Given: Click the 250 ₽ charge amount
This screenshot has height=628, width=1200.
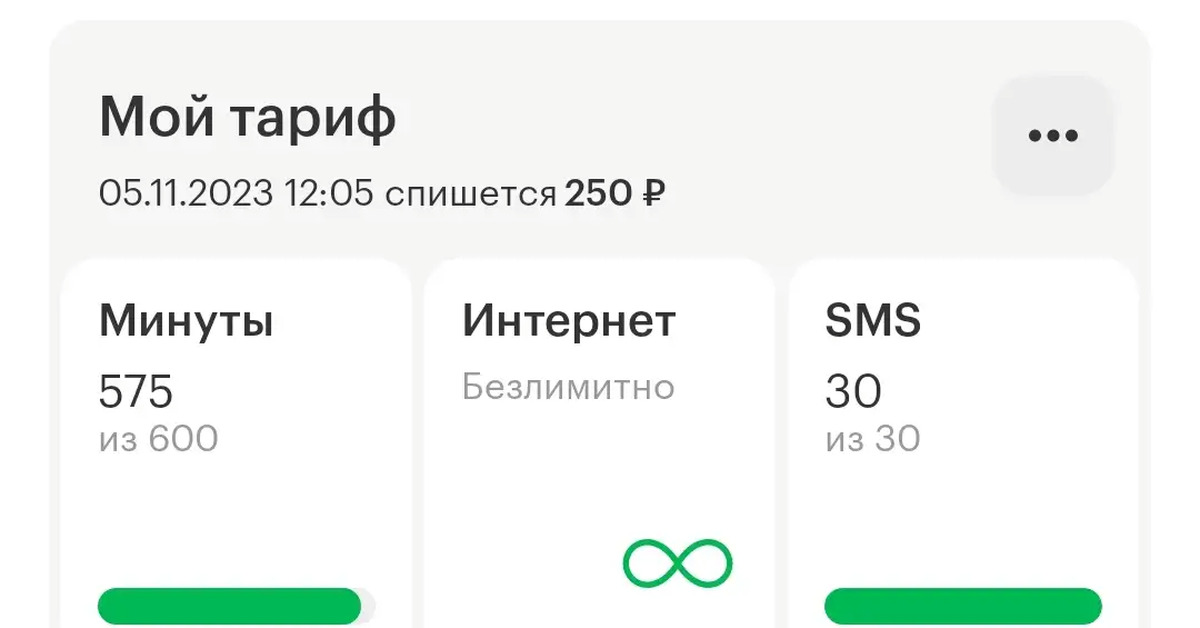Looking at the screenshot, I should 614,193.
